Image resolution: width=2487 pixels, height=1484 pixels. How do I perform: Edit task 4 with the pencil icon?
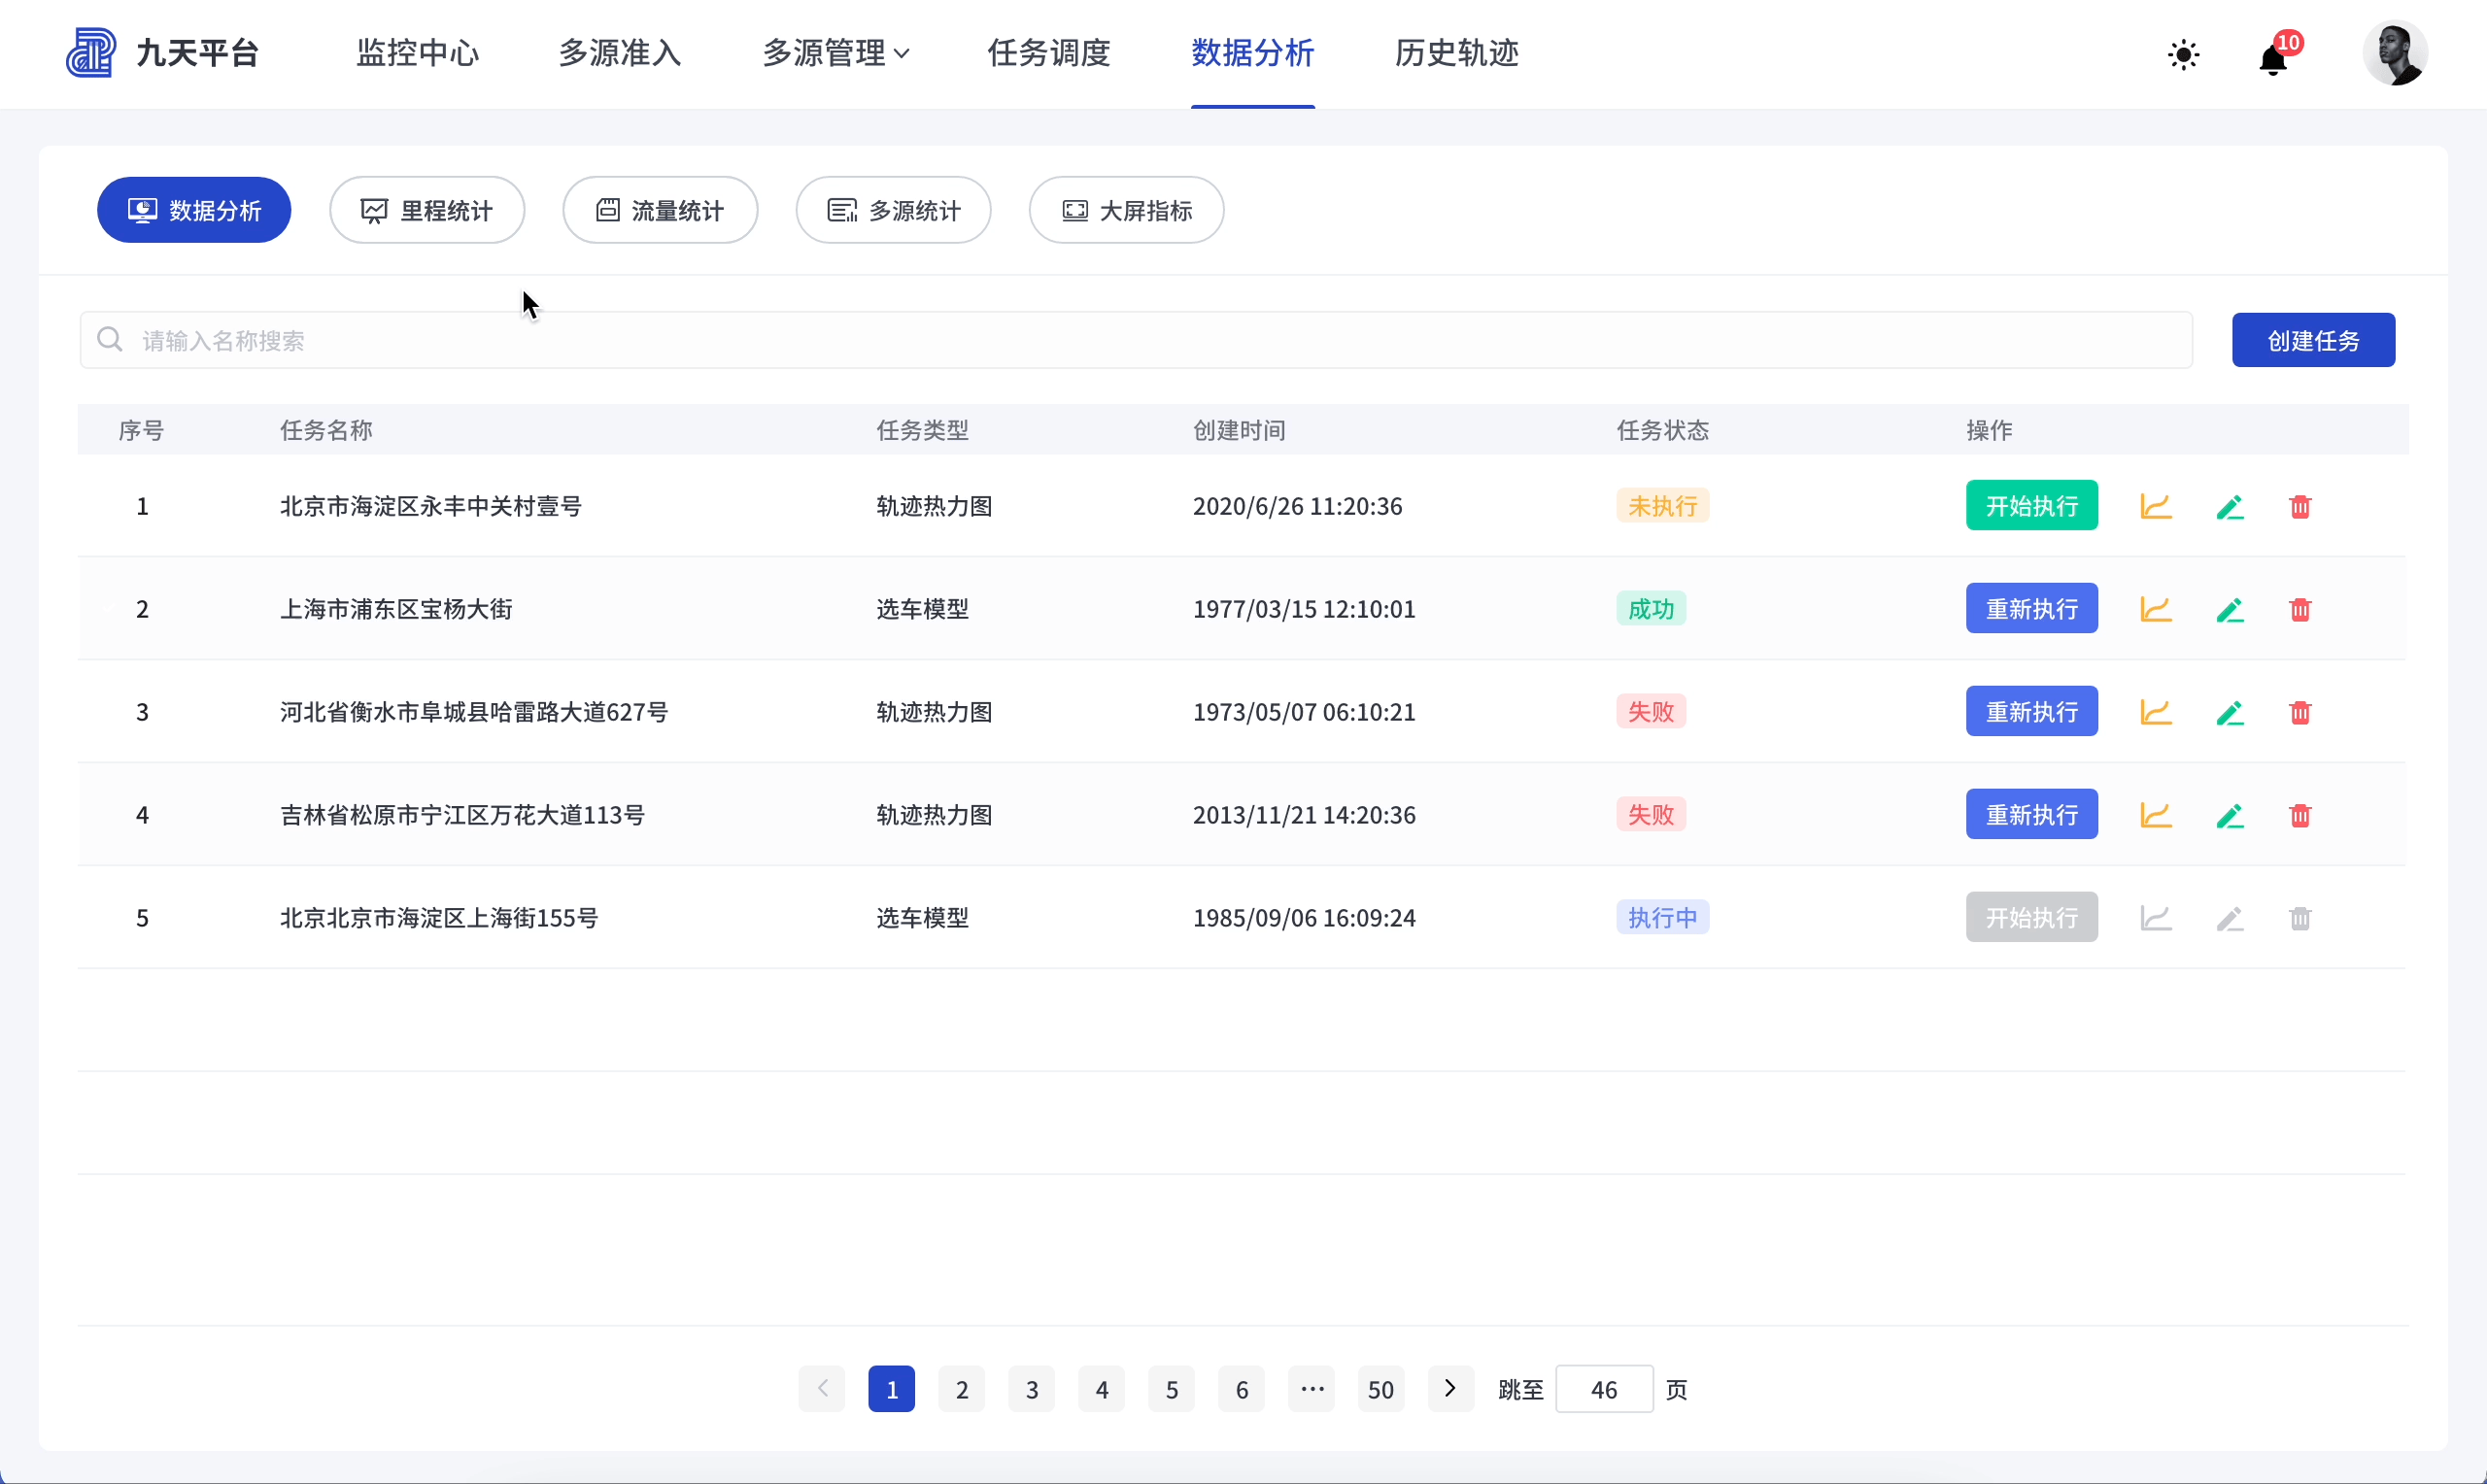point(2230,814)
